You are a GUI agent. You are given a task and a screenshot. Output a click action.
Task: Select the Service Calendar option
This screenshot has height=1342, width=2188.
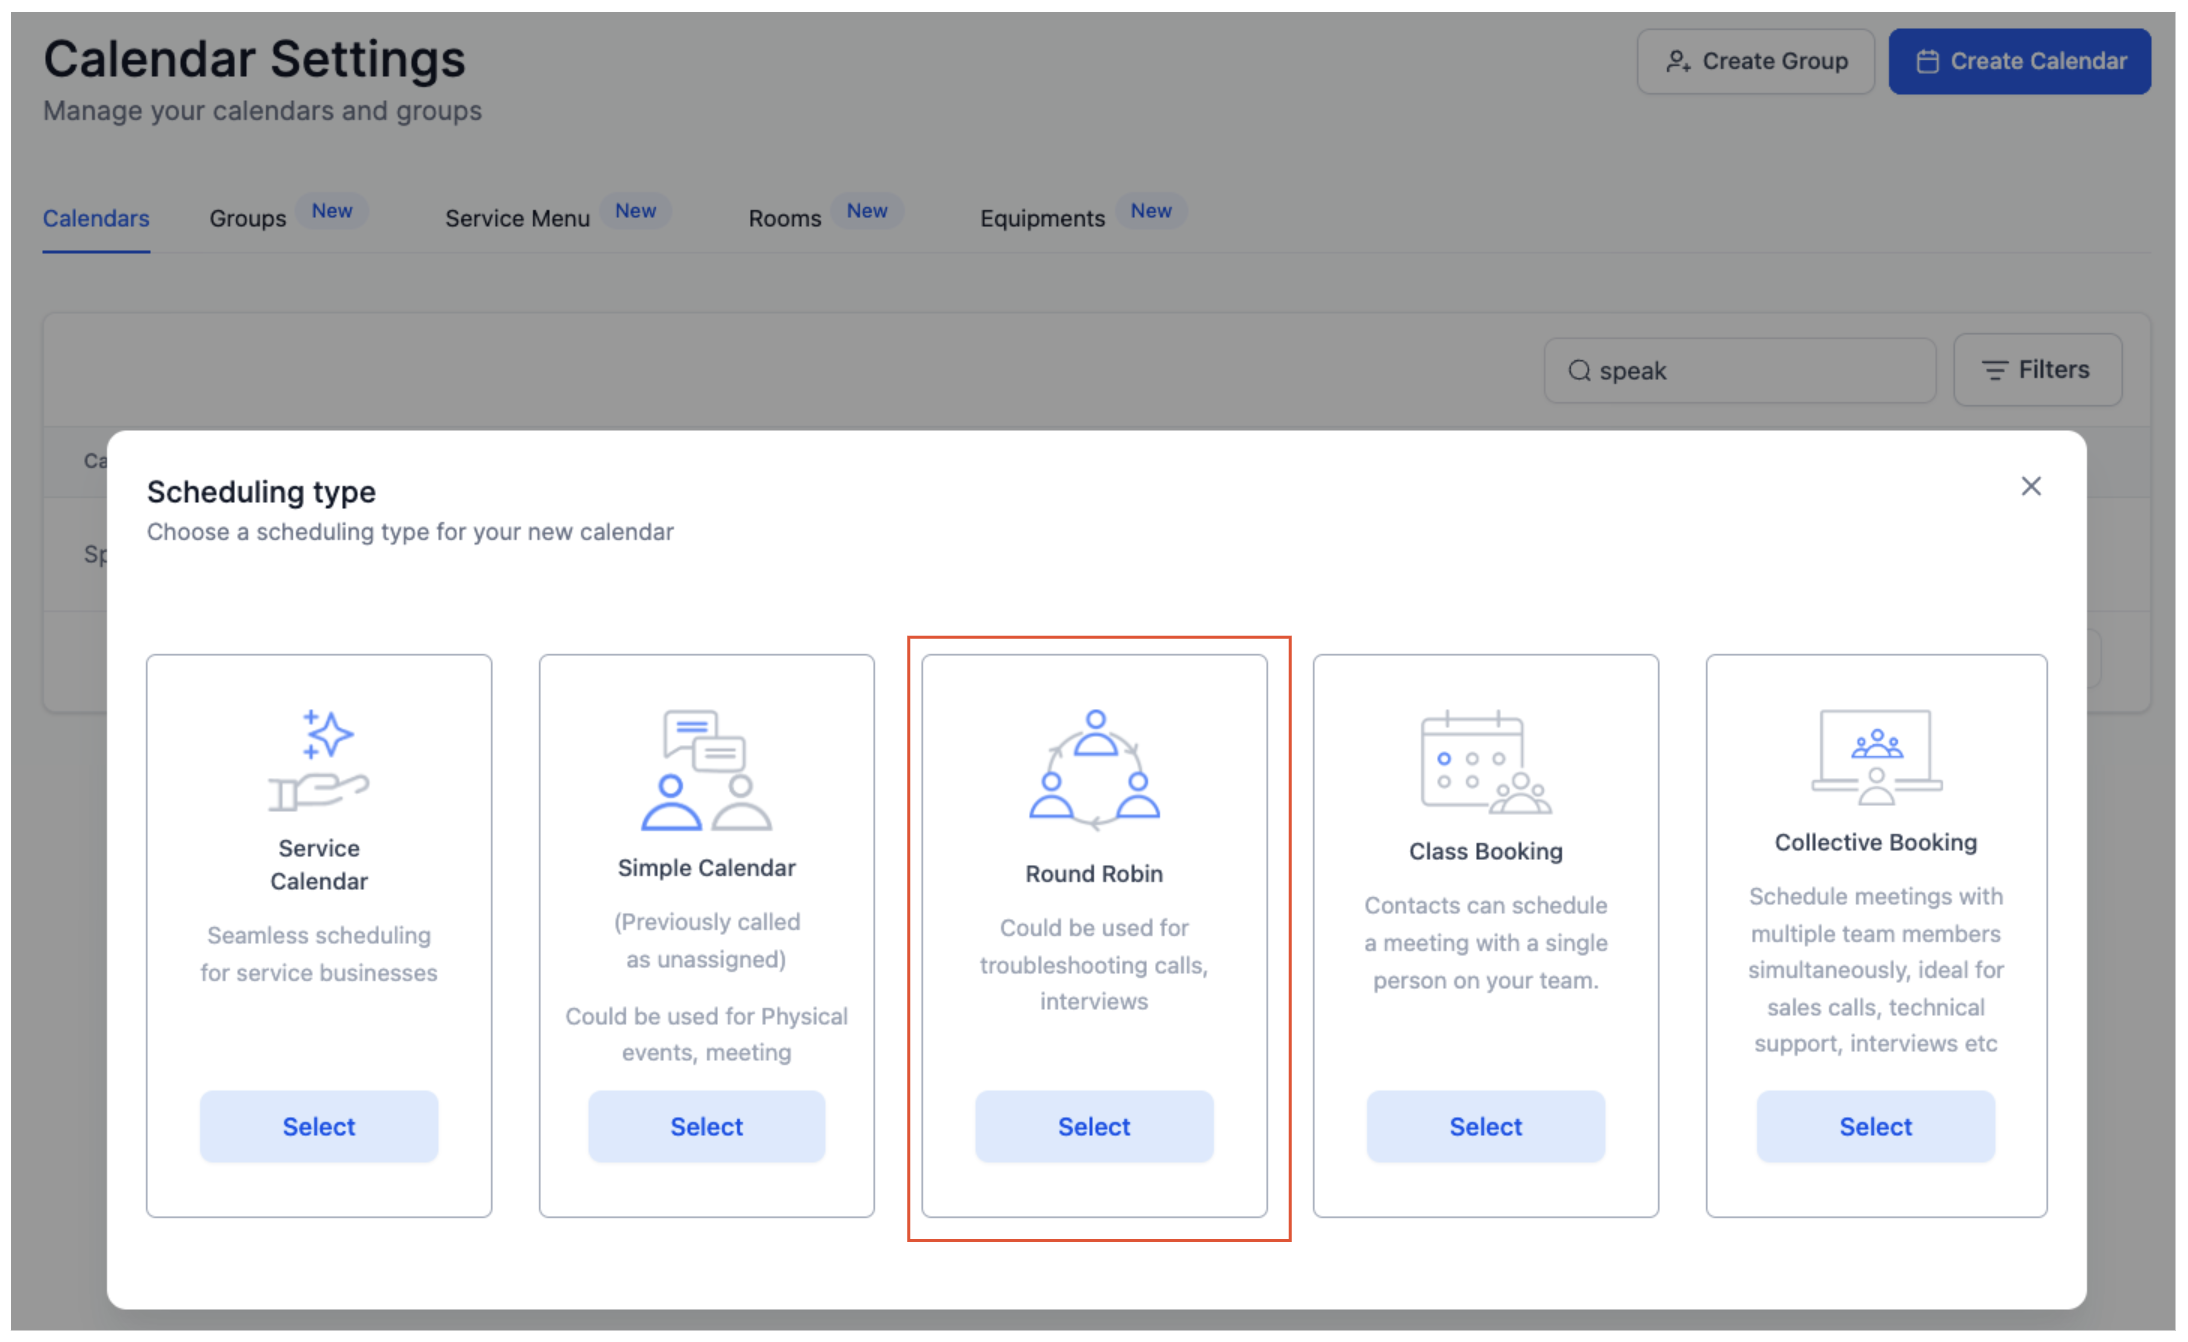(318, 1126)
